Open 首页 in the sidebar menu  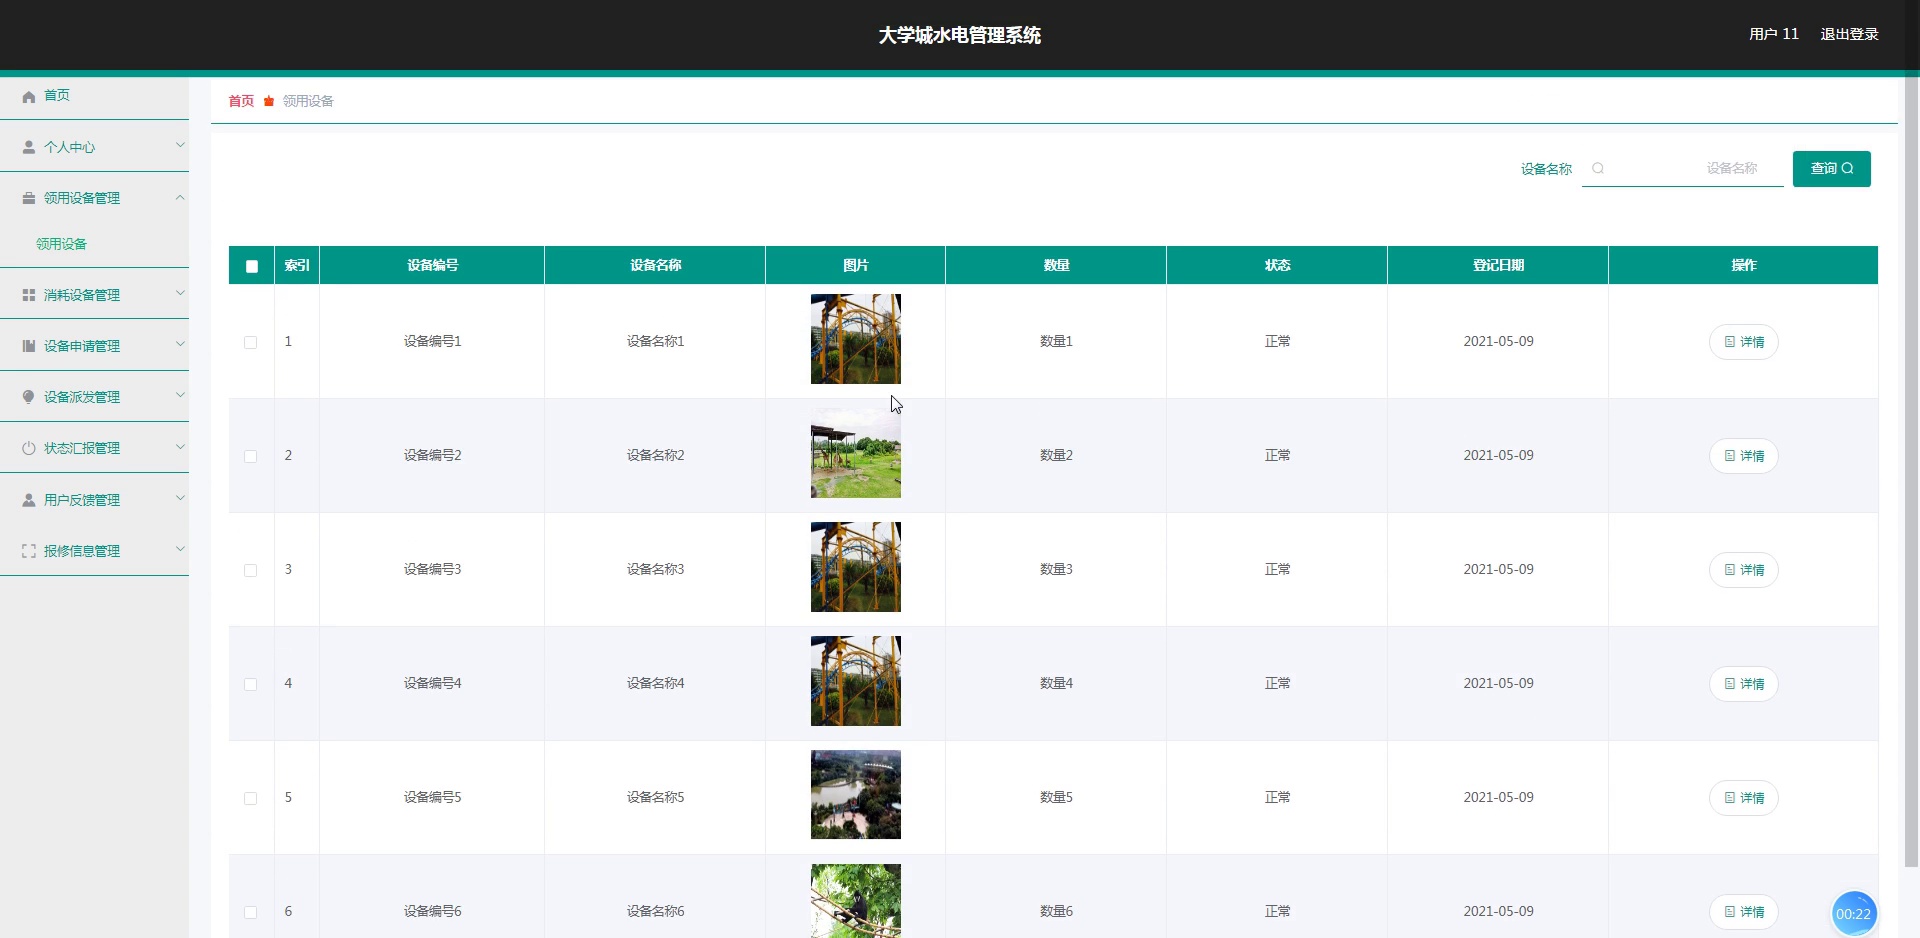pyautogui.click(x=57, y=95)
